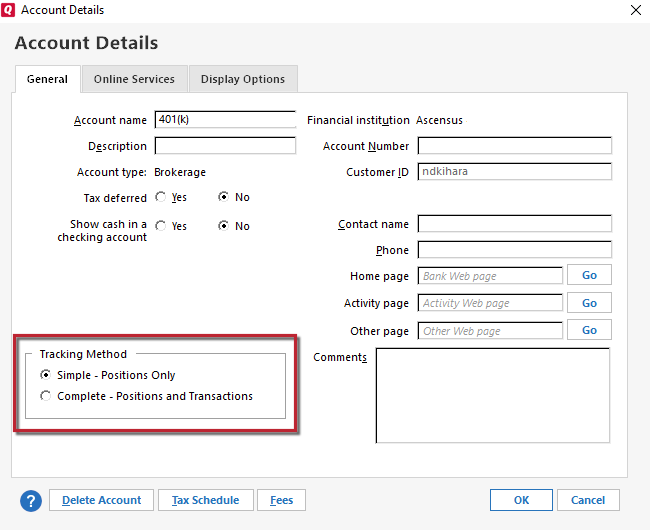Click the Quicken logo in title bar
Viewport: 650px width, 530px height.
8,10
